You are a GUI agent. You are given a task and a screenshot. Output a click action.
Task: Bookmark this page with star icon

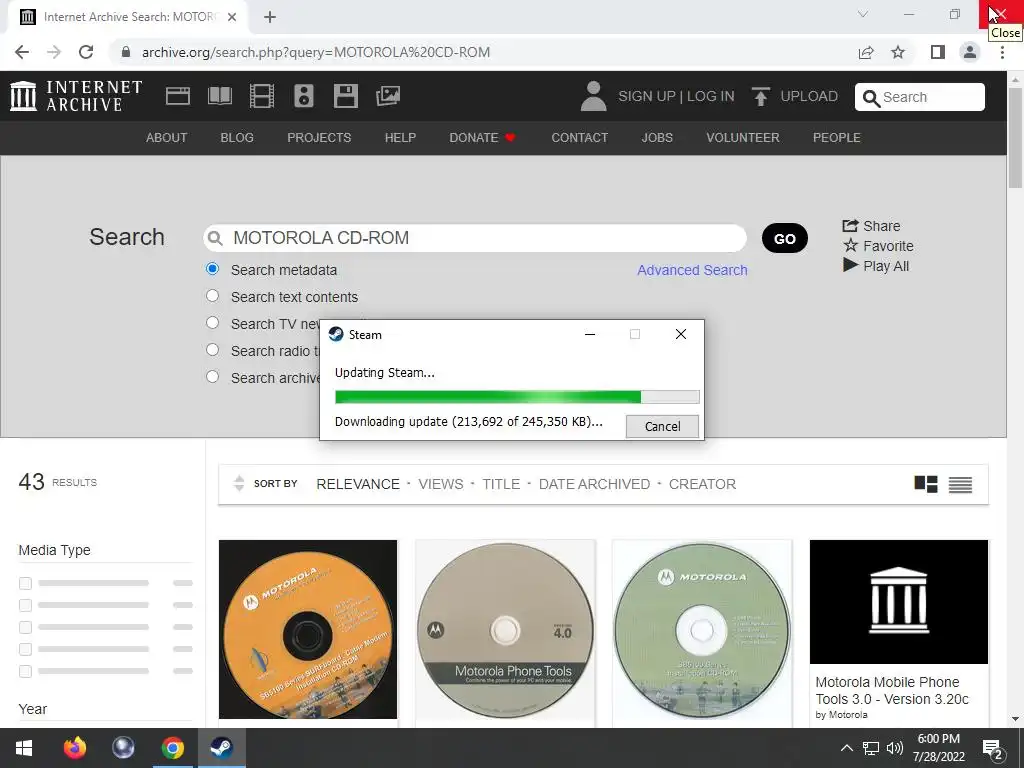point(898,52)
